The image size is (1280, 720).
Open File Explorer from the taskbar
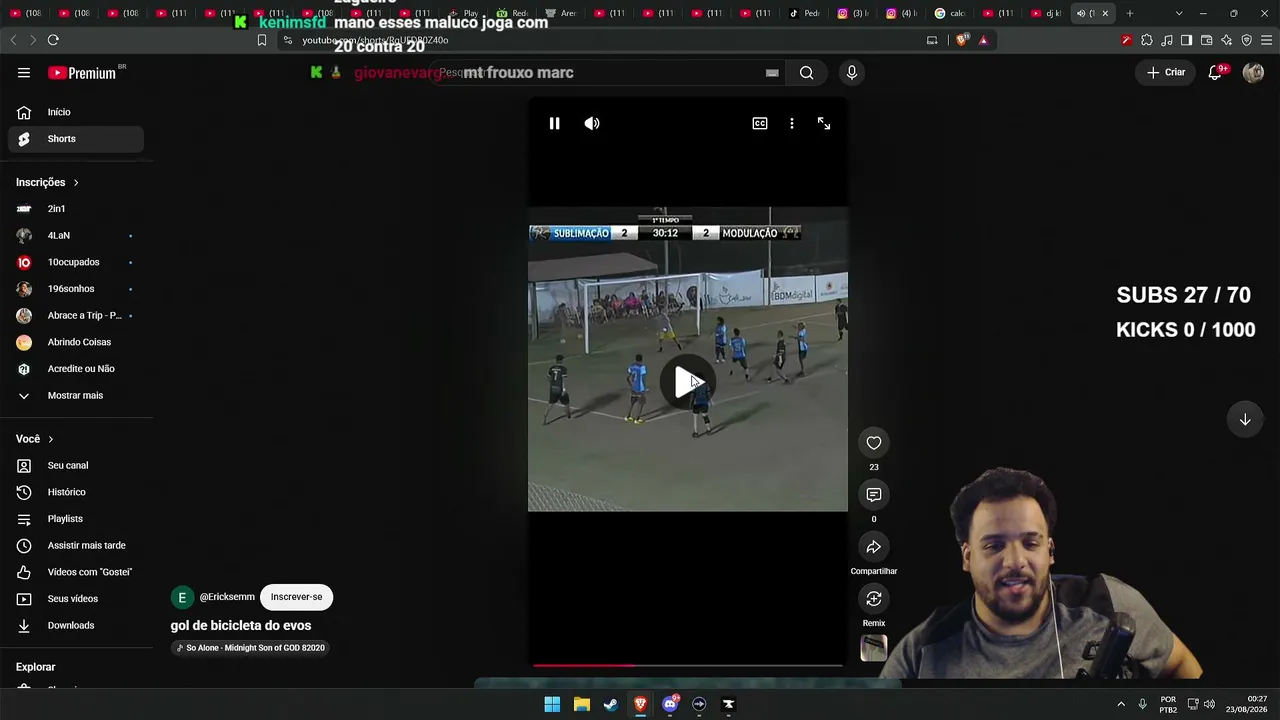(582, 704)
